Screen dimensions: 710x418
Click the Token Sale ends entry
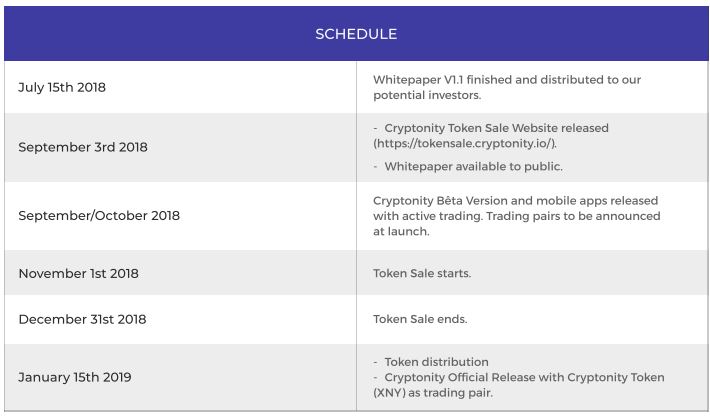[x=420, y=319]
